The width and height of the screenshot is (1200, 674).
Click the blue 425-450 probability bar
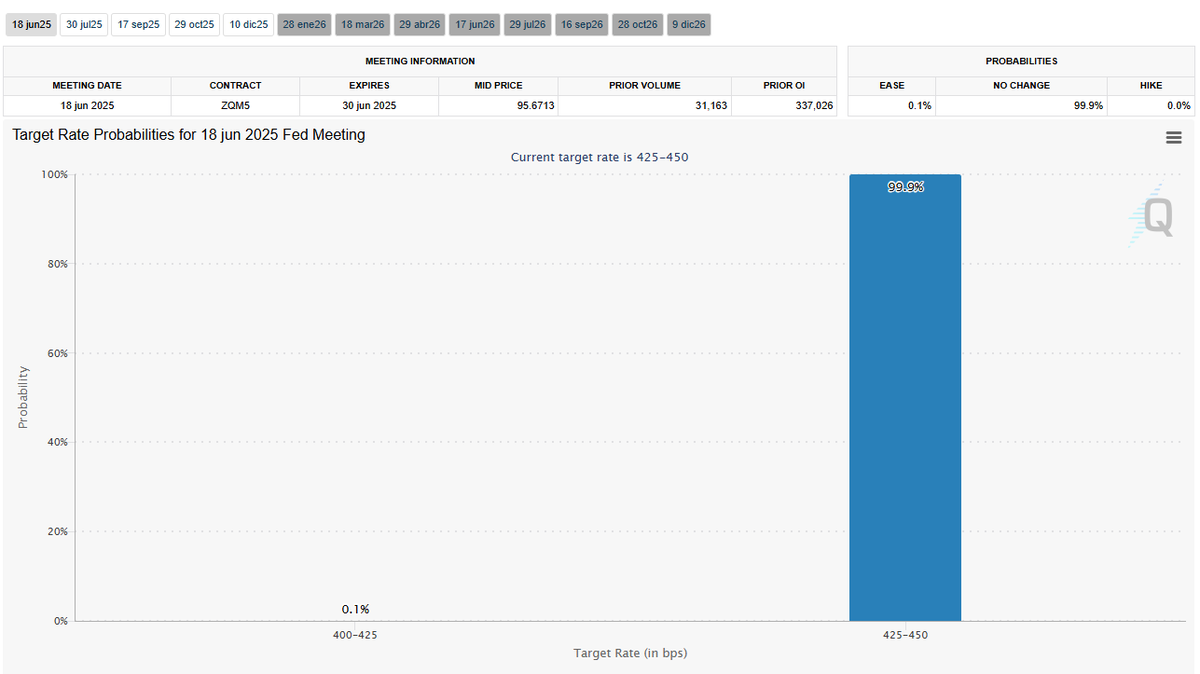point(905,398)
